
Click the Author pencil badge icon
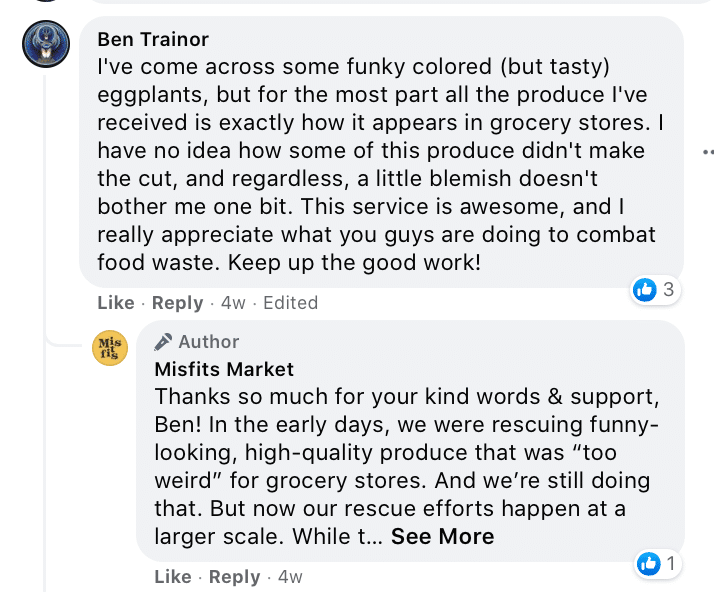click(164, 342)
